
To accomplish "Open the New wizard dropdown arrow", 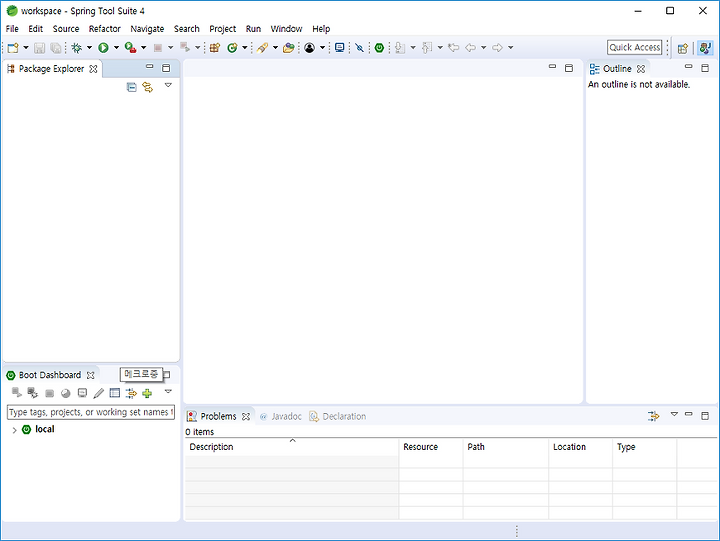I will coord(26,47).
